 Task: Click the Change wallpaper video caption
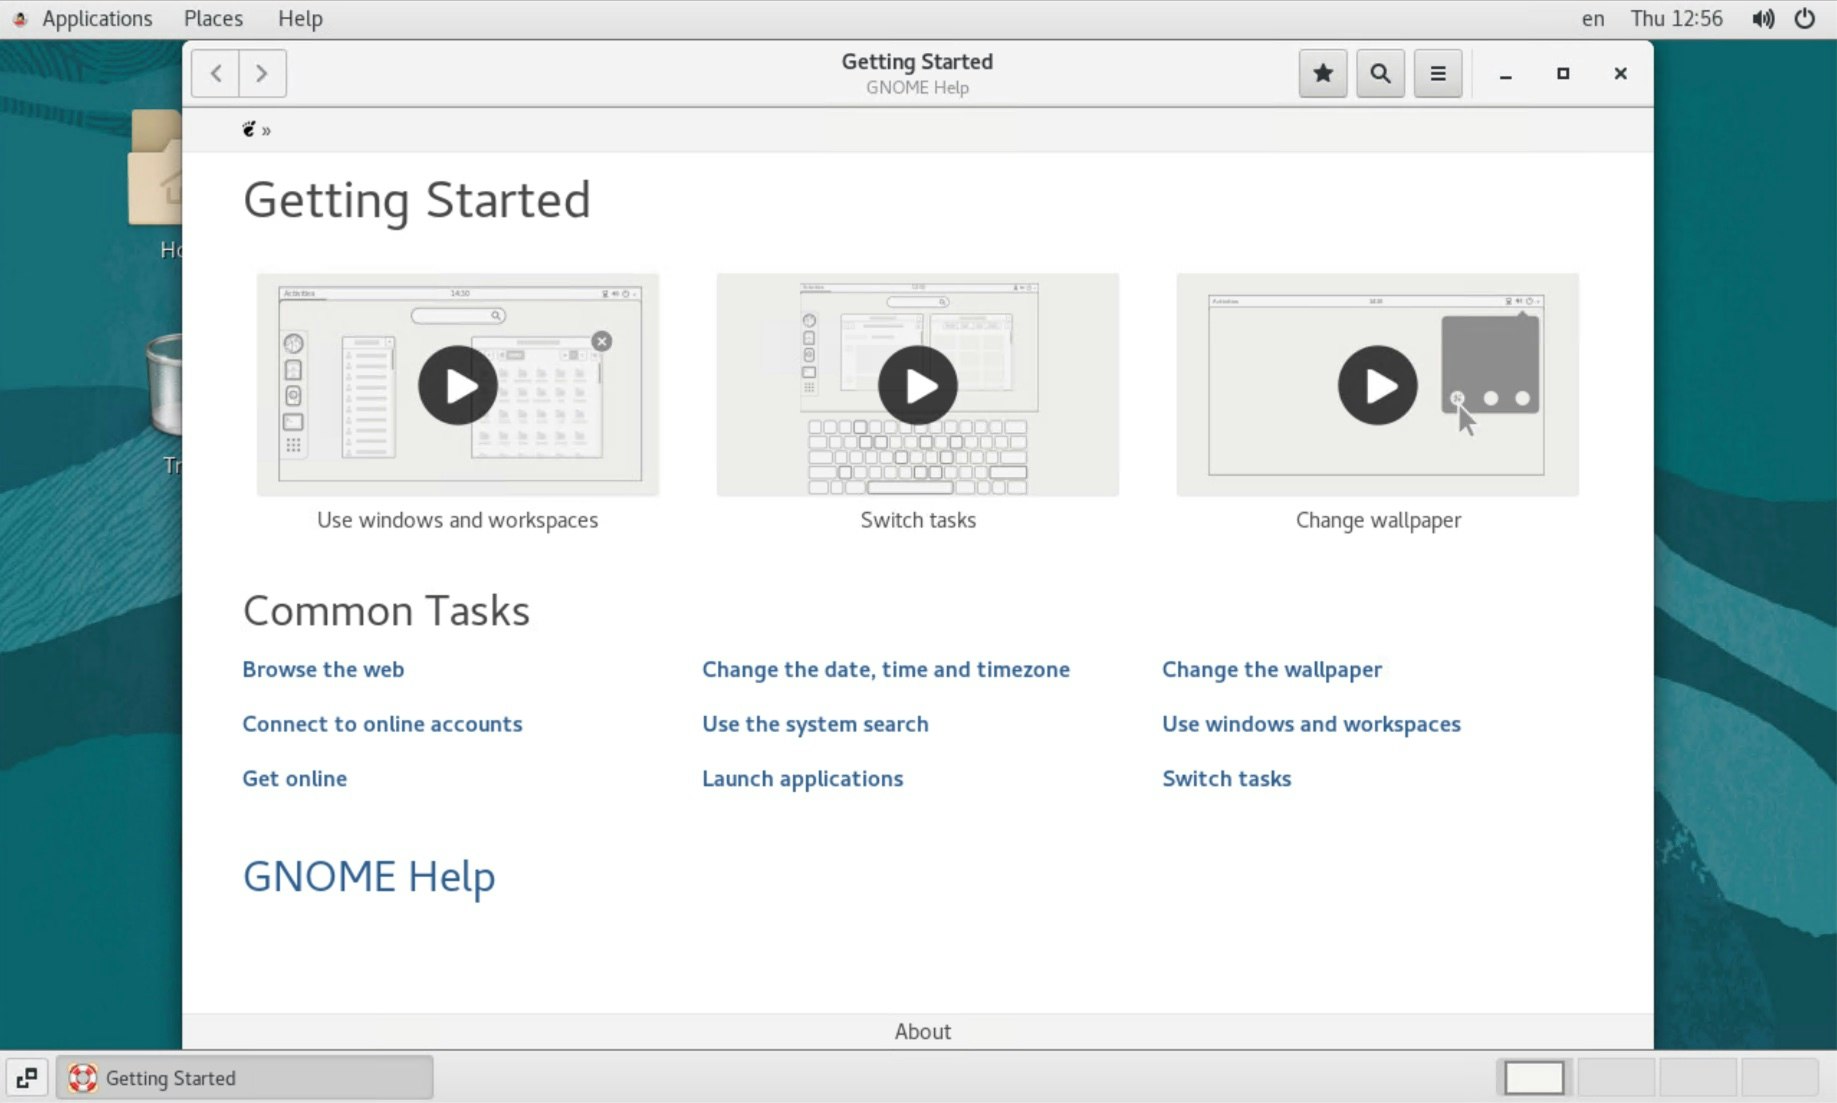tap(1378, 520)
